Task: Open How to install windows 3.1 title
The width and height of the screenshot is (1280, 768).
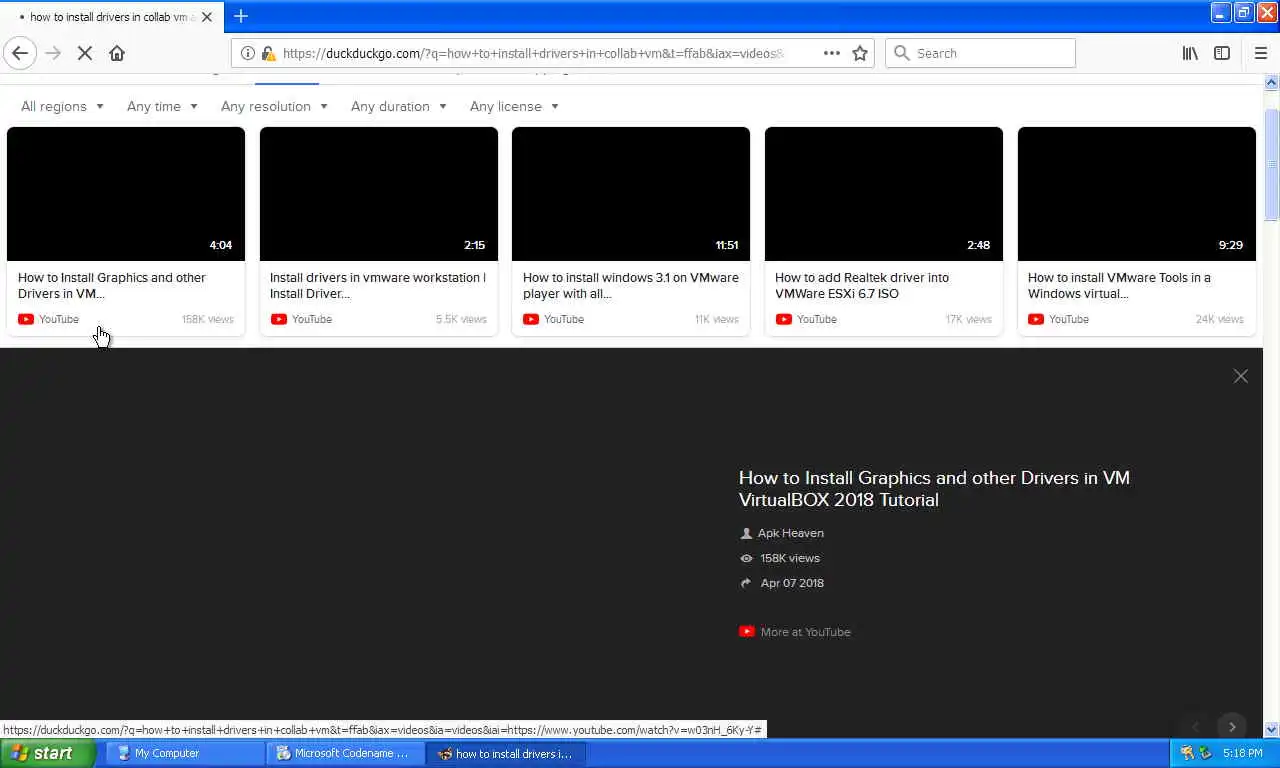Action: [631, 285]
